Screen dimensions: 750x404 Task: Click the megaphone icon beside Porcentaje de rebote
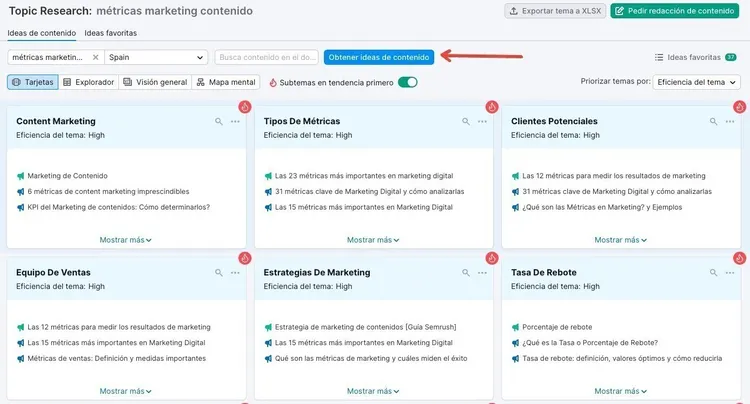515,327
